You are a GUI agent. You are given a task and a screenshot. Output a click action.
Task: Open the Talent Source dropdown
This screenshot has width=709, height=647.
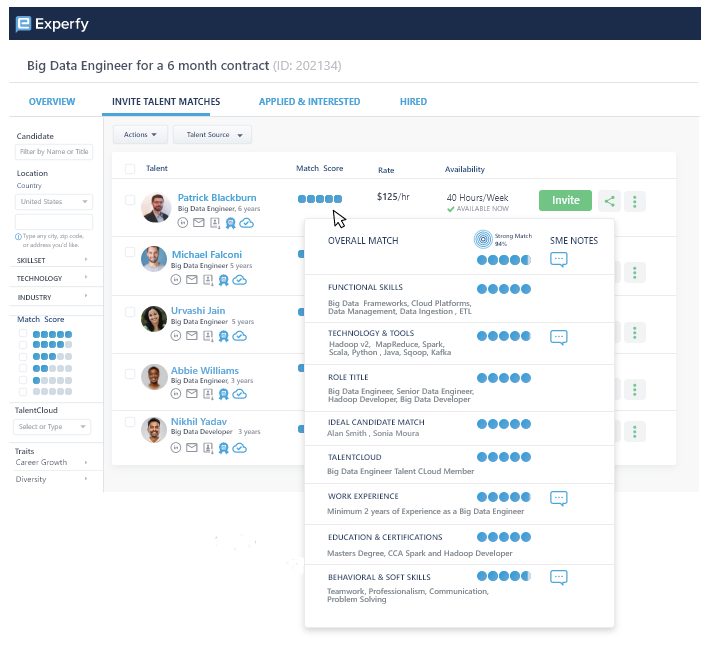pyautogui.click(x=213, y=135)
